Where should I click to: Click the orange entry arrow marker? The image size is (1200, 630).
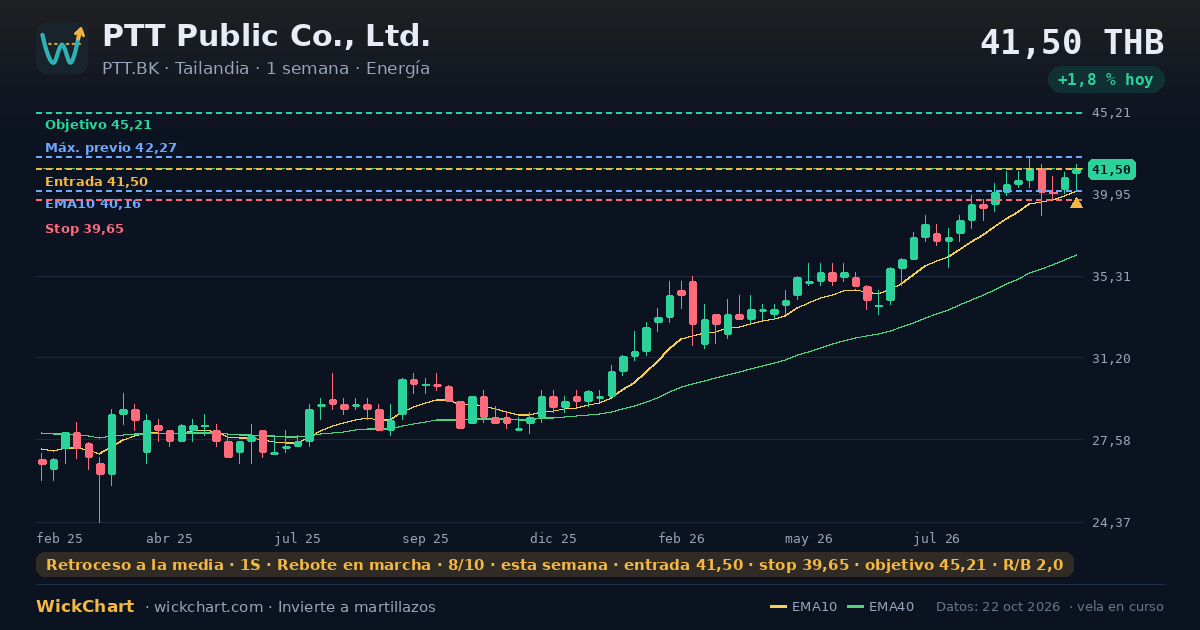tap(1076, 203)
